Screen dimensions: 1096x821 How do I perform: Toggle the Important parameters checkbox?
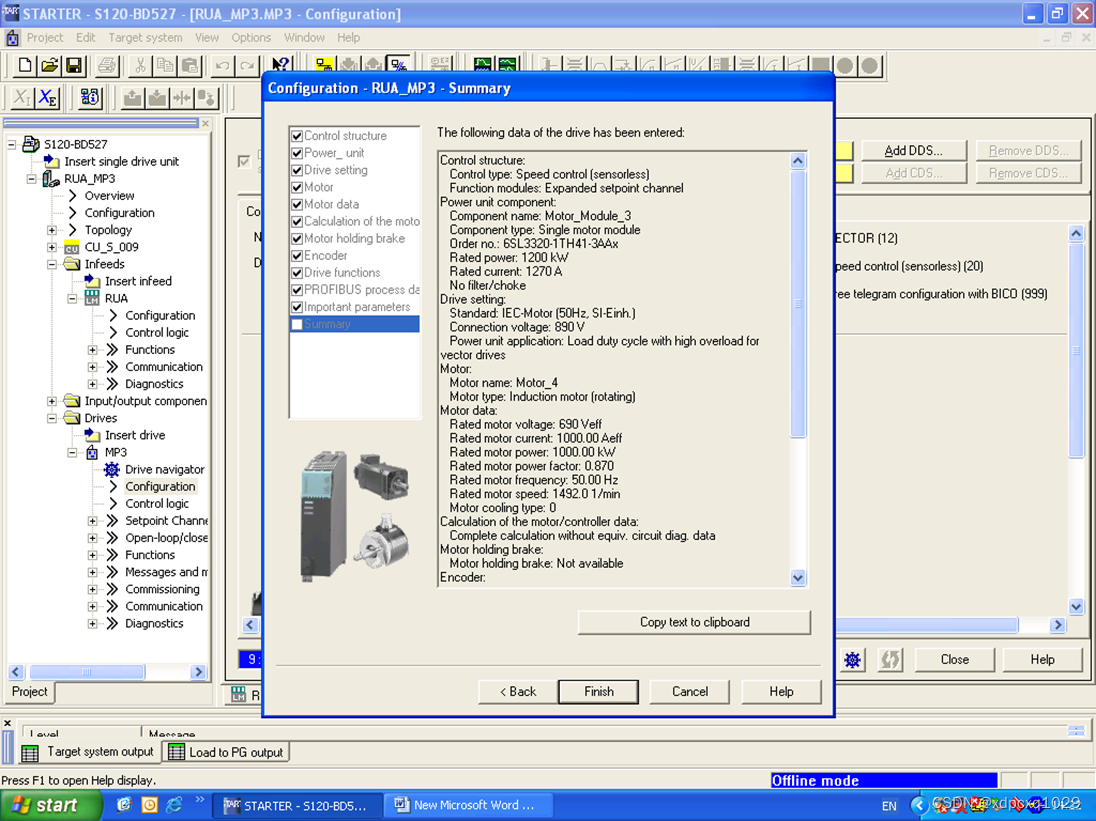(297, 307)
